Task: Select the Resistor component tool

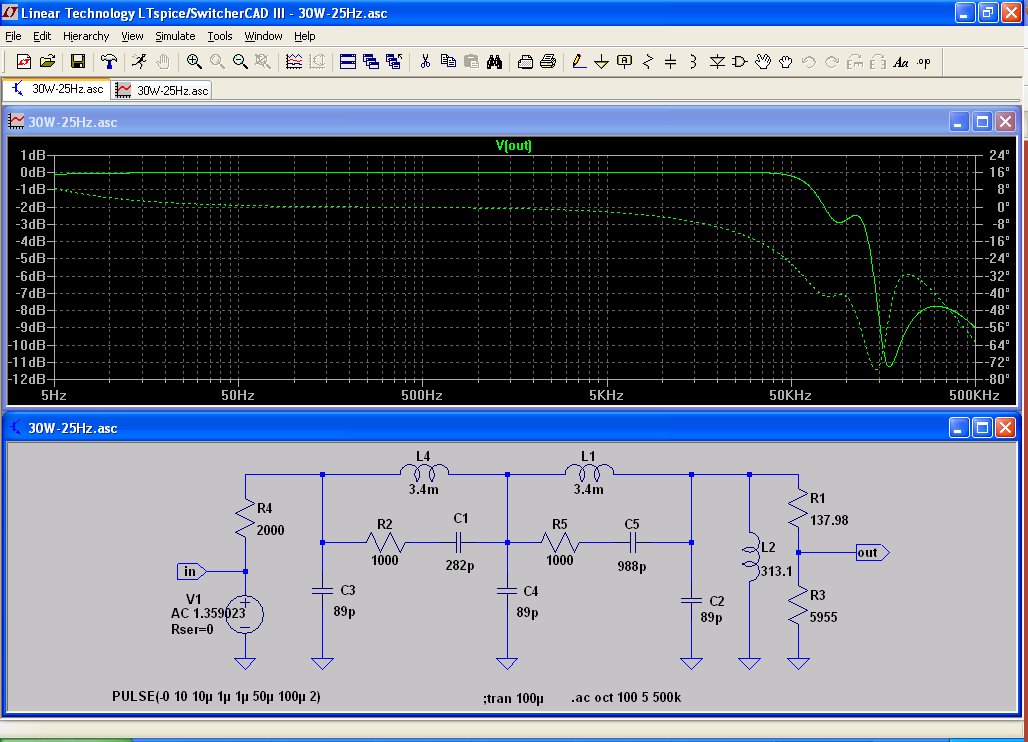Action: pyautogui.click(x=647, y=61)
